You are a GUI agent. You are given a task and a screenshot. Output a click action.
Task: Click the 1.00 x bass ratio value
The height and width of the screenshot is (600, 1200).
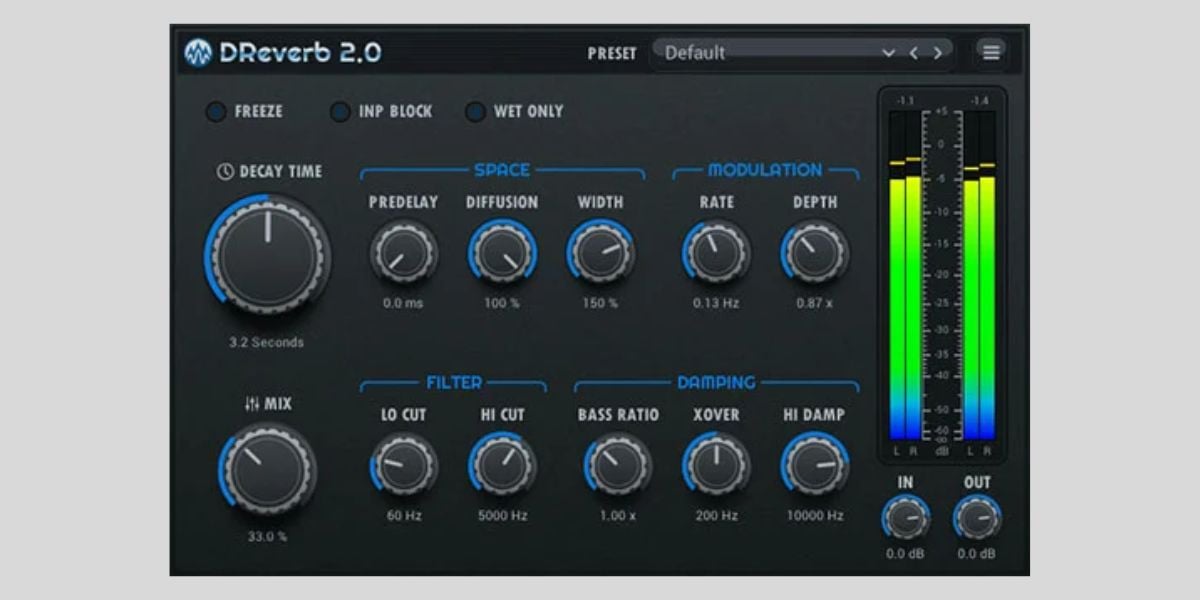tap(617, 516)
